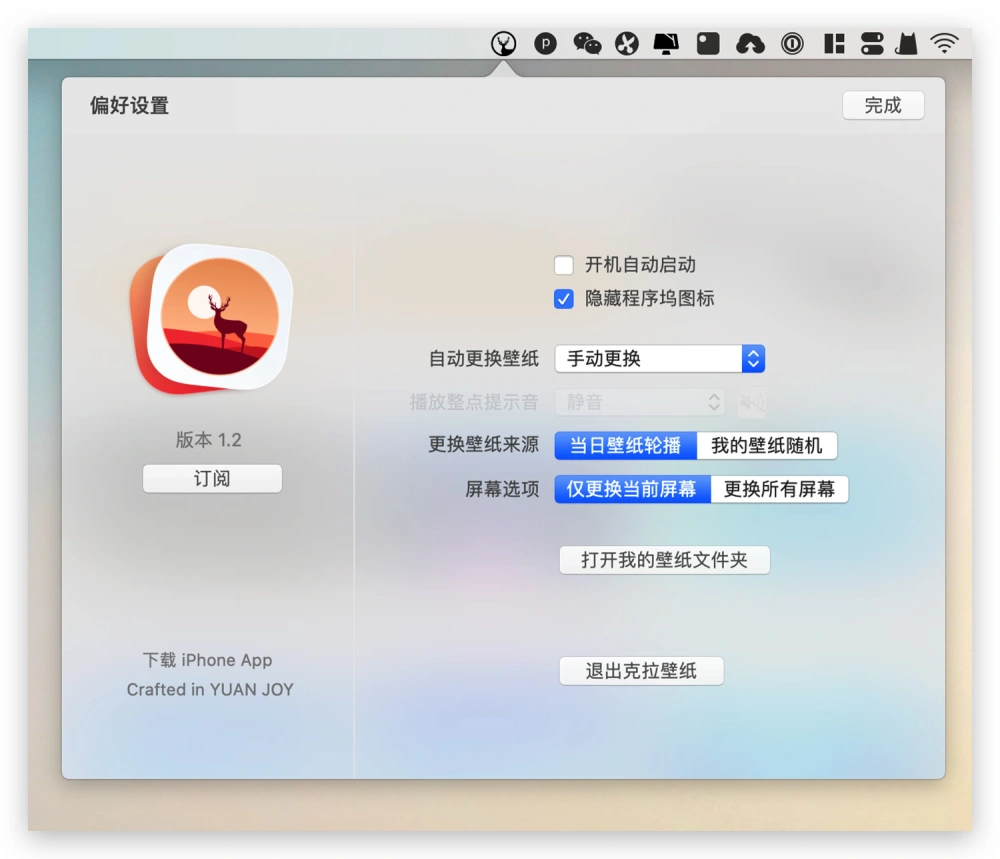Open the 1Password menu bar icon

coord(792,43)
